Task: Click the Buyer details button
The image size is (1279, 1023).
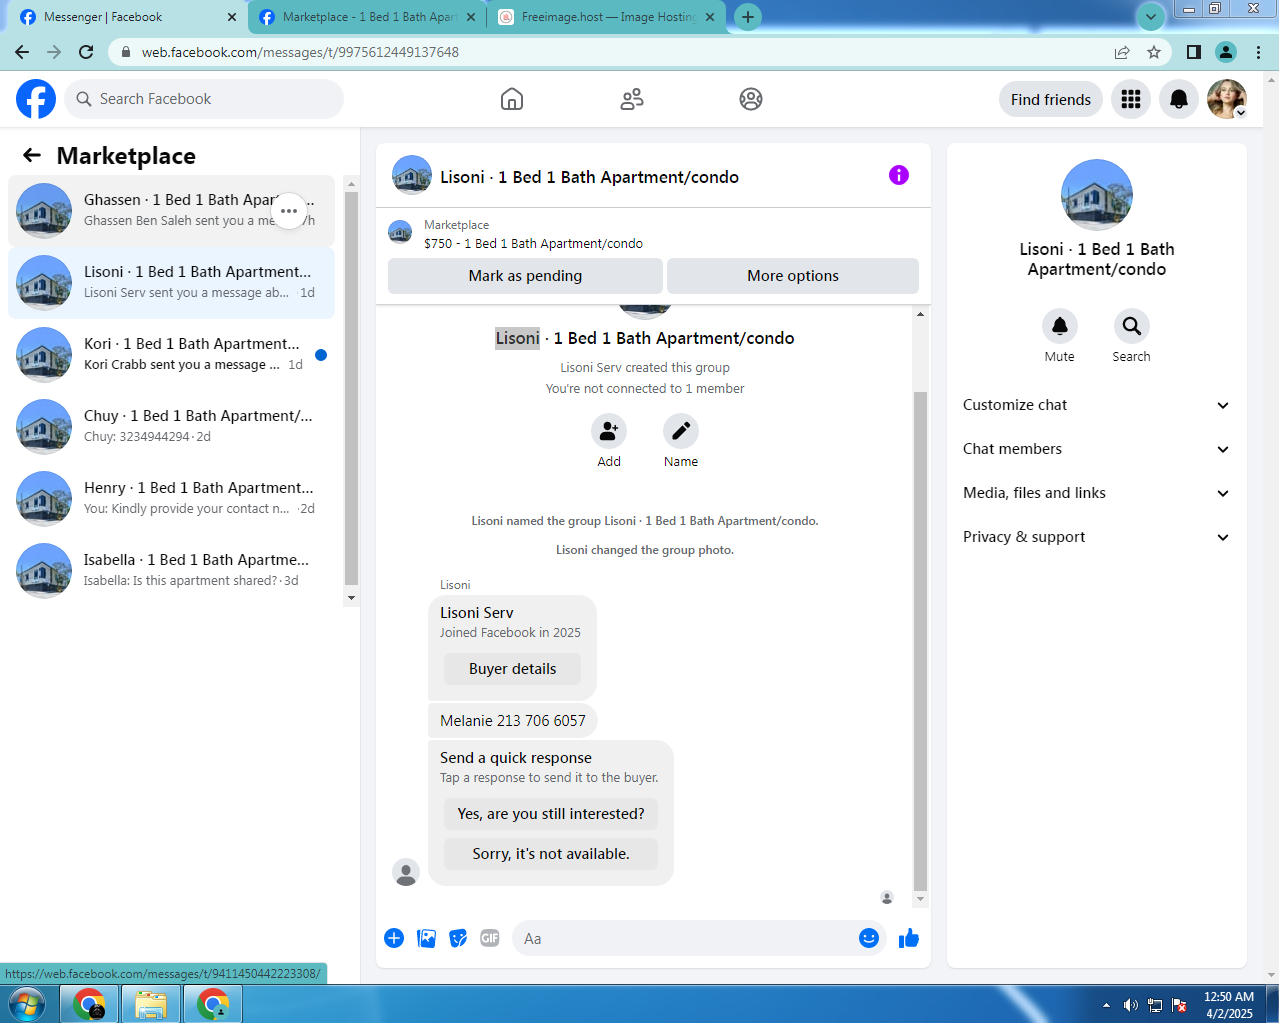Action: [512, 669]
